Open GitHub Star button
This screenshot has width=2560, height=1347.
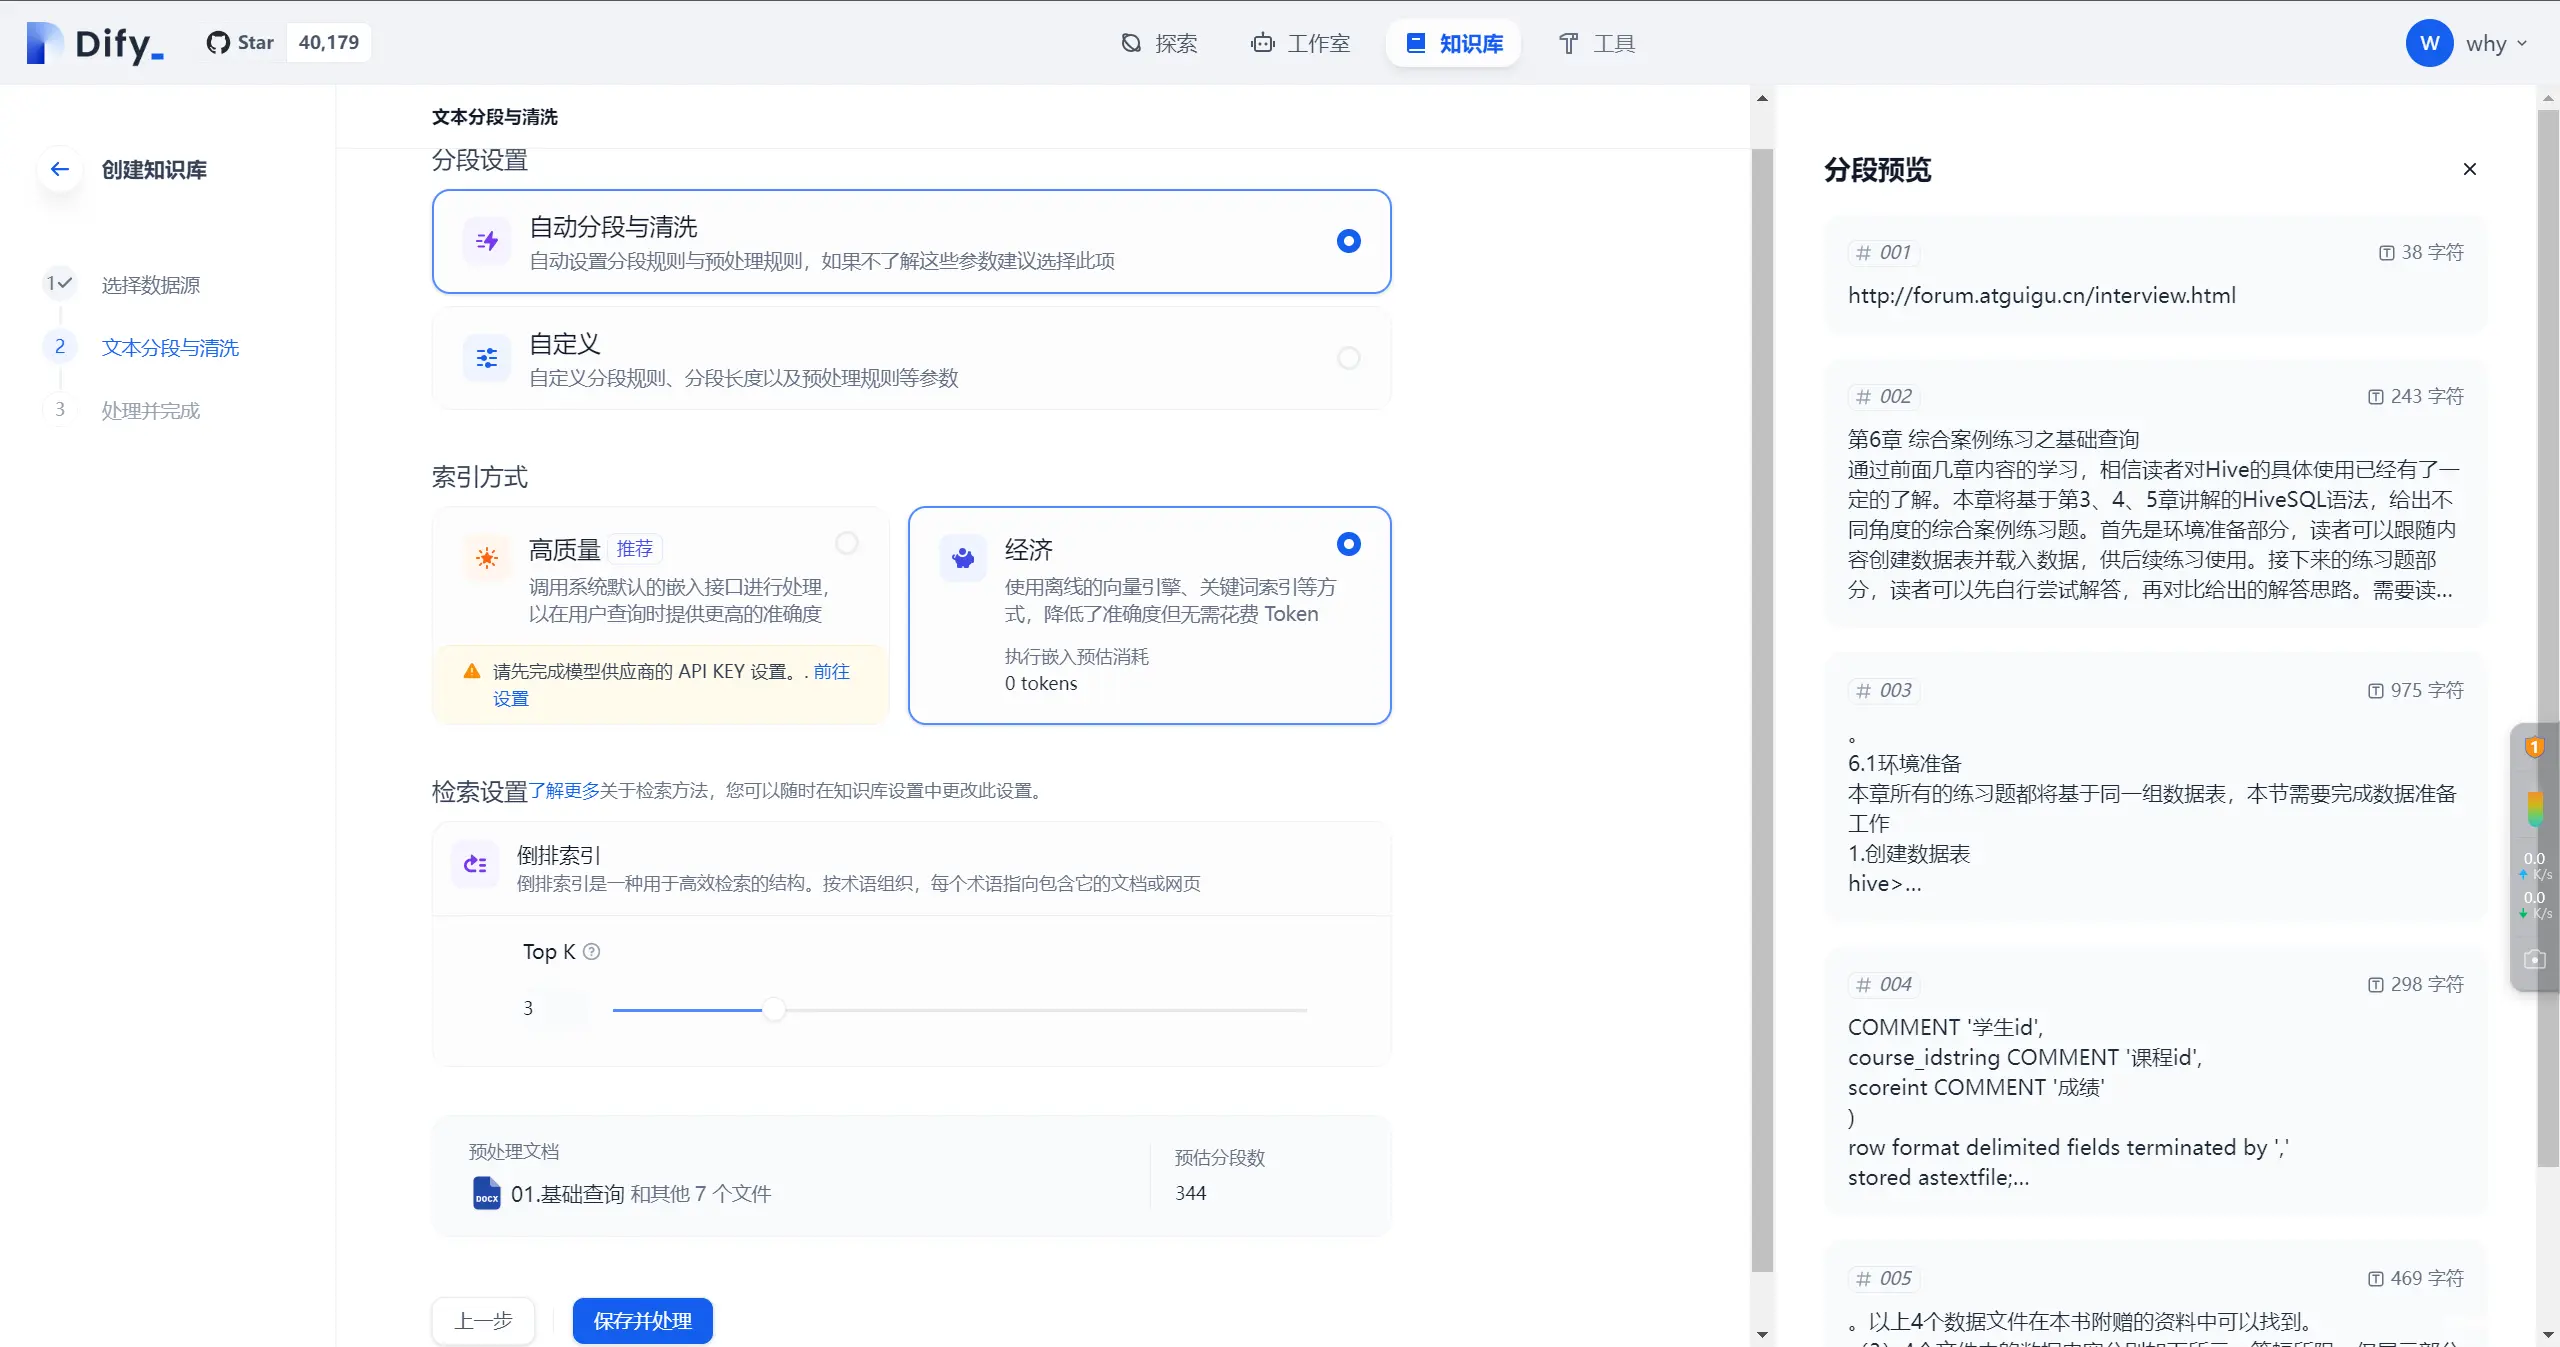240,43
